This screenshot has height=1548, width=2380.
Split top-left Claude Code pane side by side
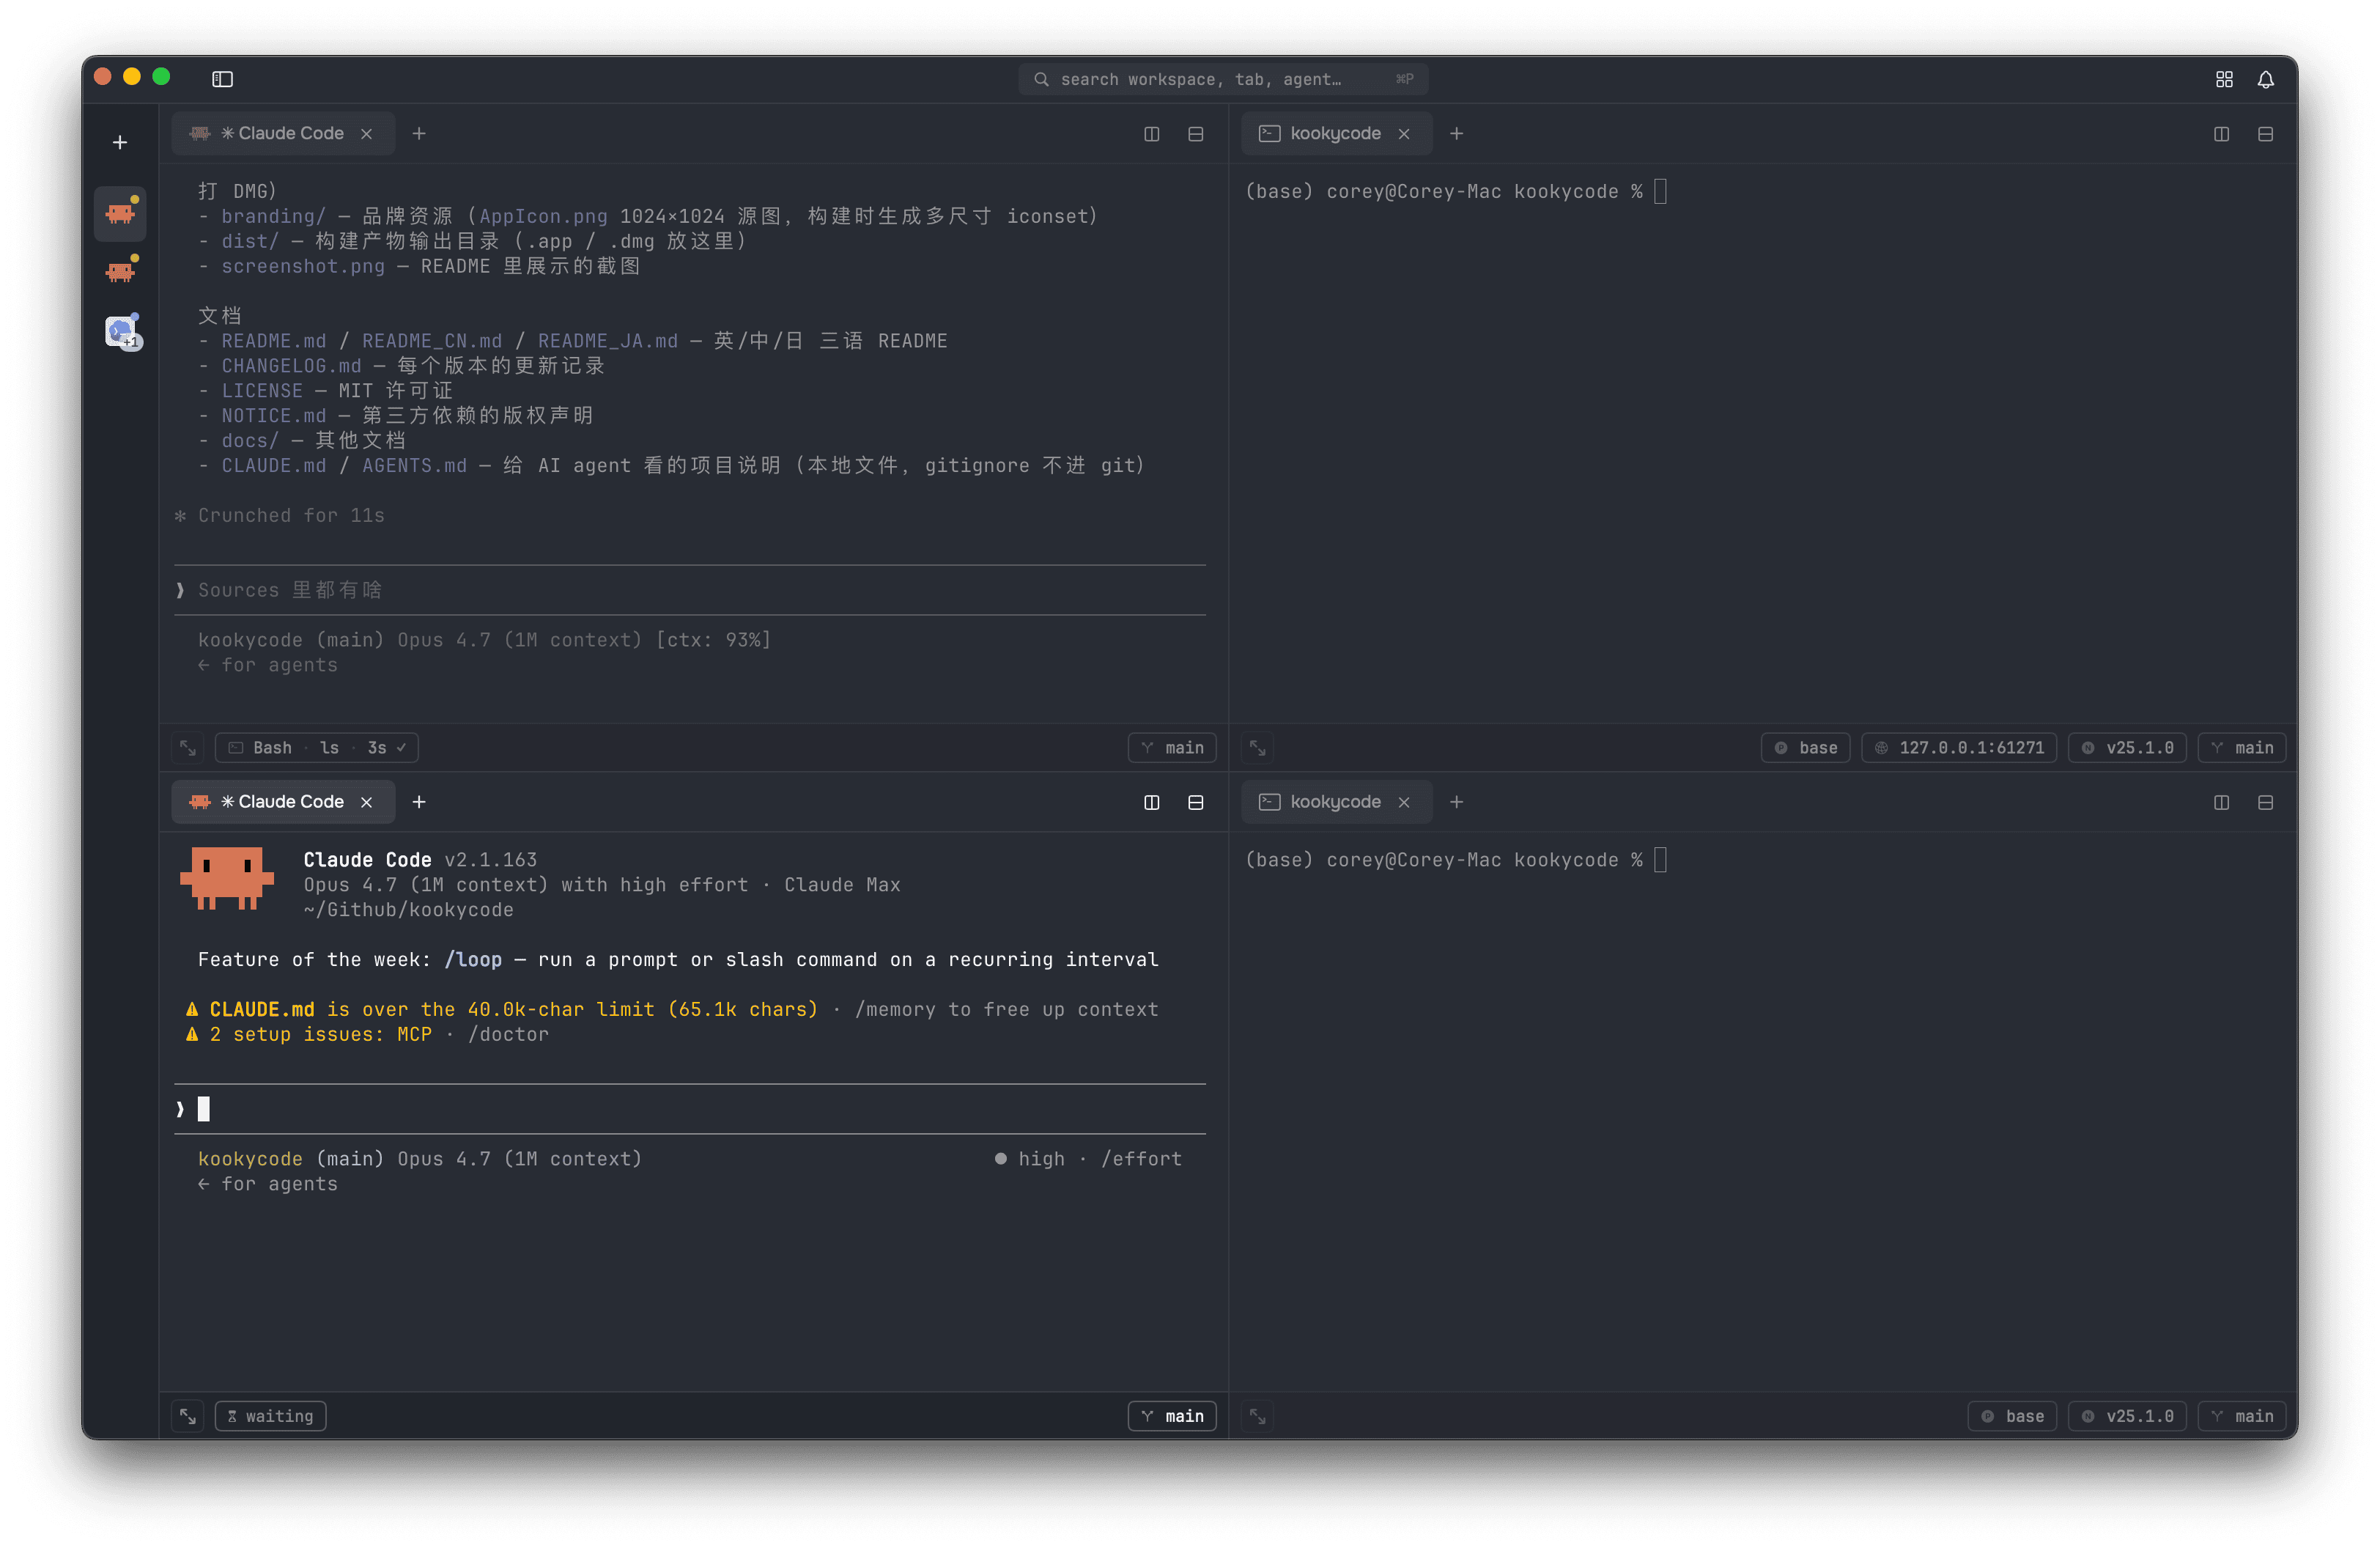point(1152,134)
